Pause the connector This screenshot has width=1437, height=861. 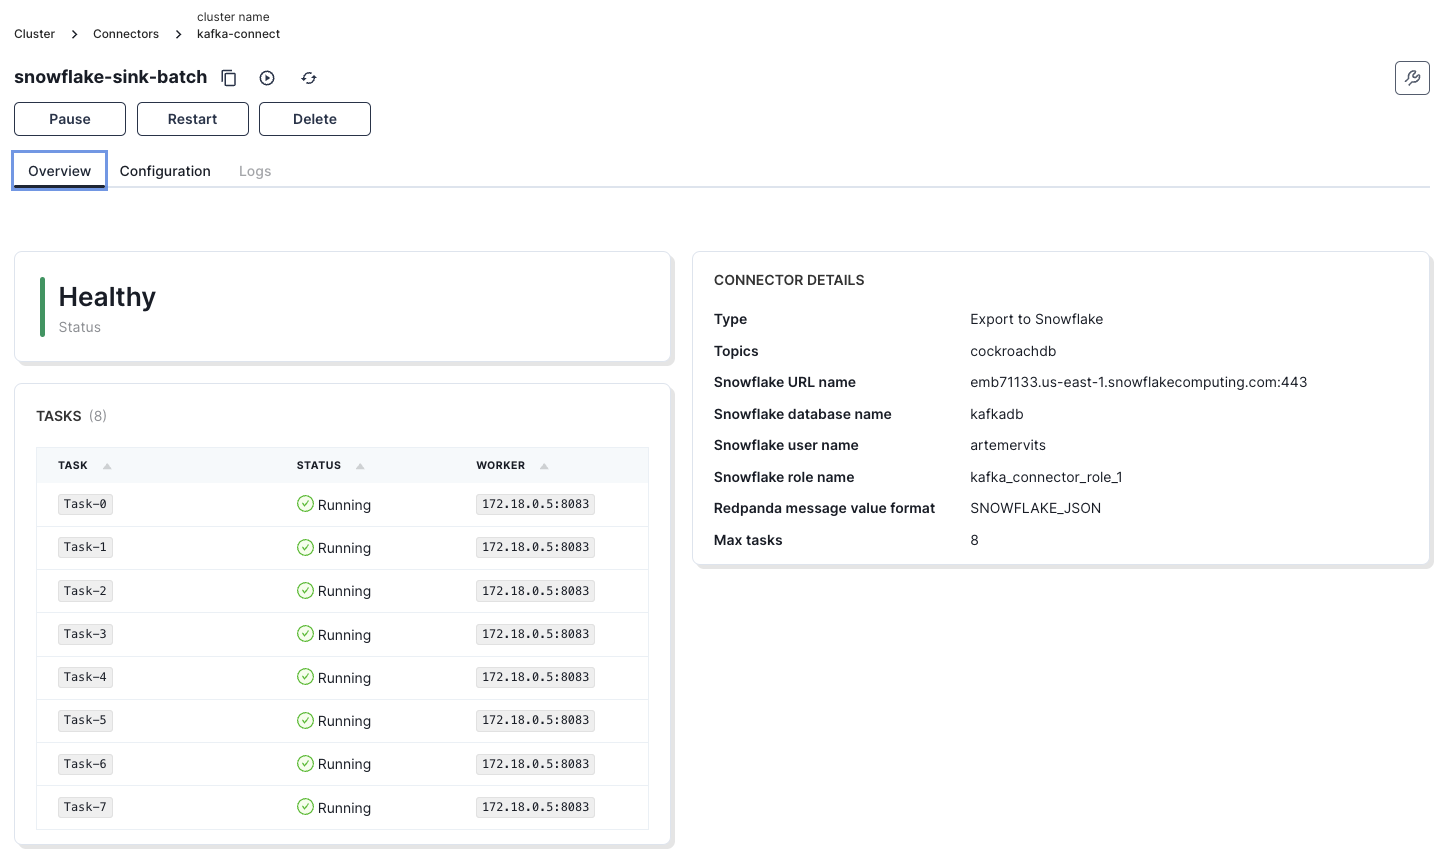click(x=70, y=119)
